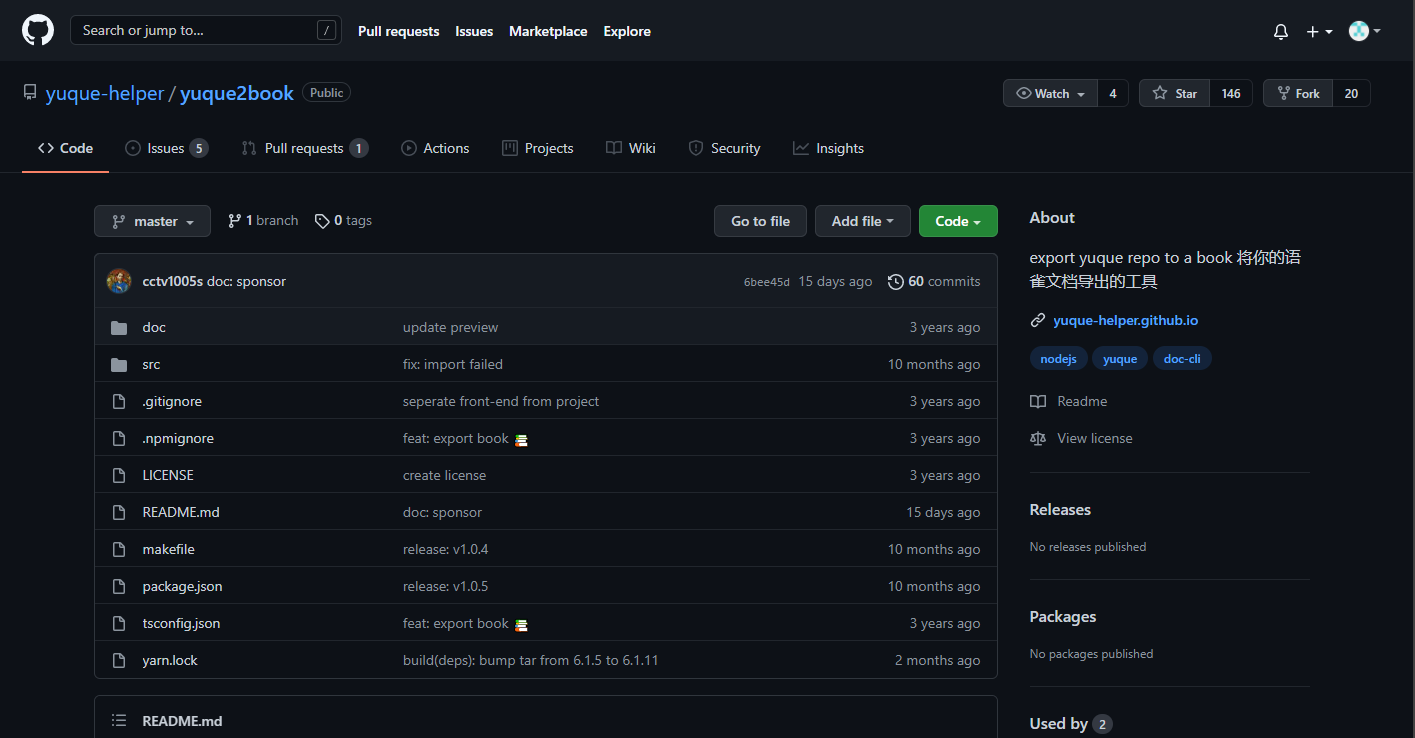The height and width of the screenshot is (738, 1415).
Task: Open the package.json file
Action: [x=182, y=586]
